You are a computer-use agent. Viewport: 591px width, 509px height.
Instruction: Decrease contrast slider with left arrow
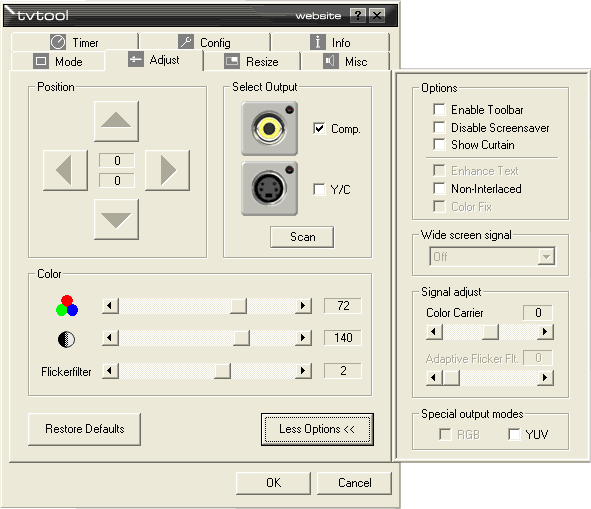tap(110, 338)
